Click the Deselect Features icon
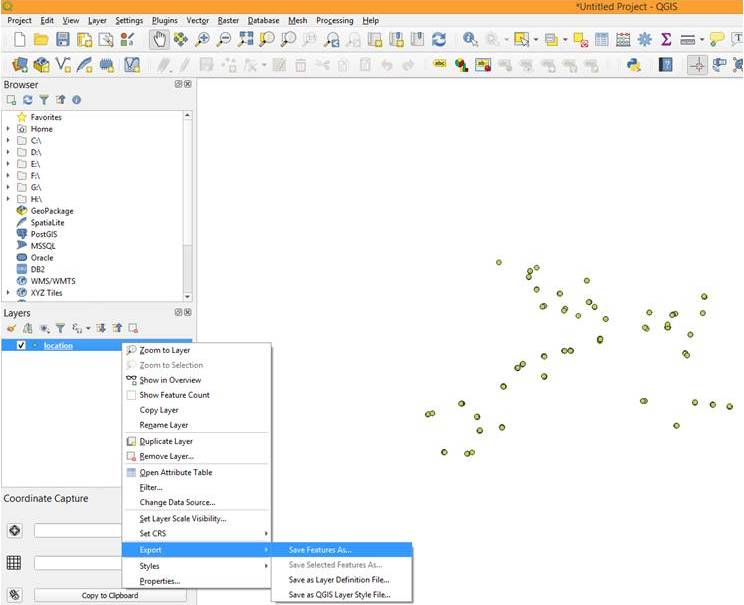744x605 pixels. pos(580,40)
